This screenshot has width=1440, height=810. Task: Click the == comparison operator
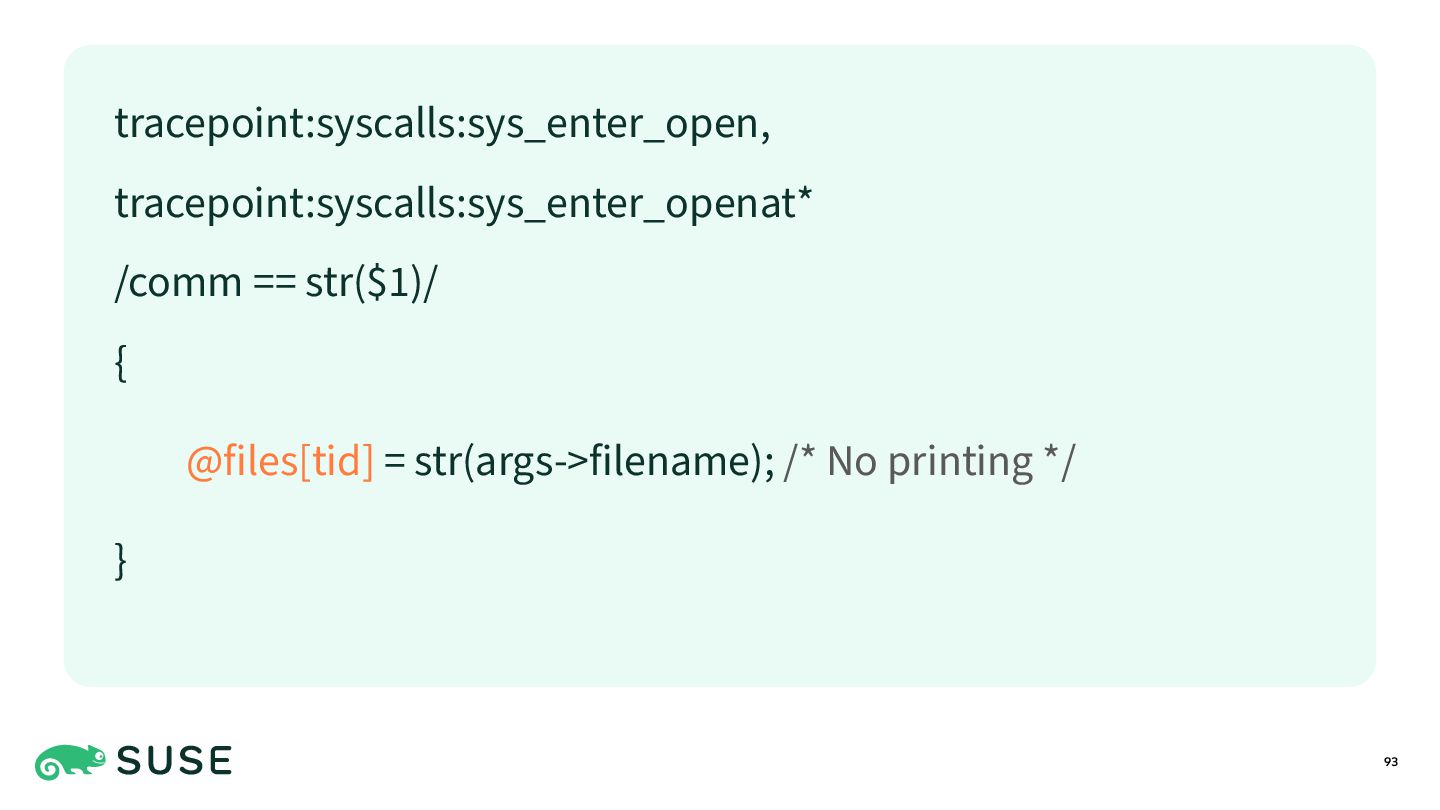273,285
